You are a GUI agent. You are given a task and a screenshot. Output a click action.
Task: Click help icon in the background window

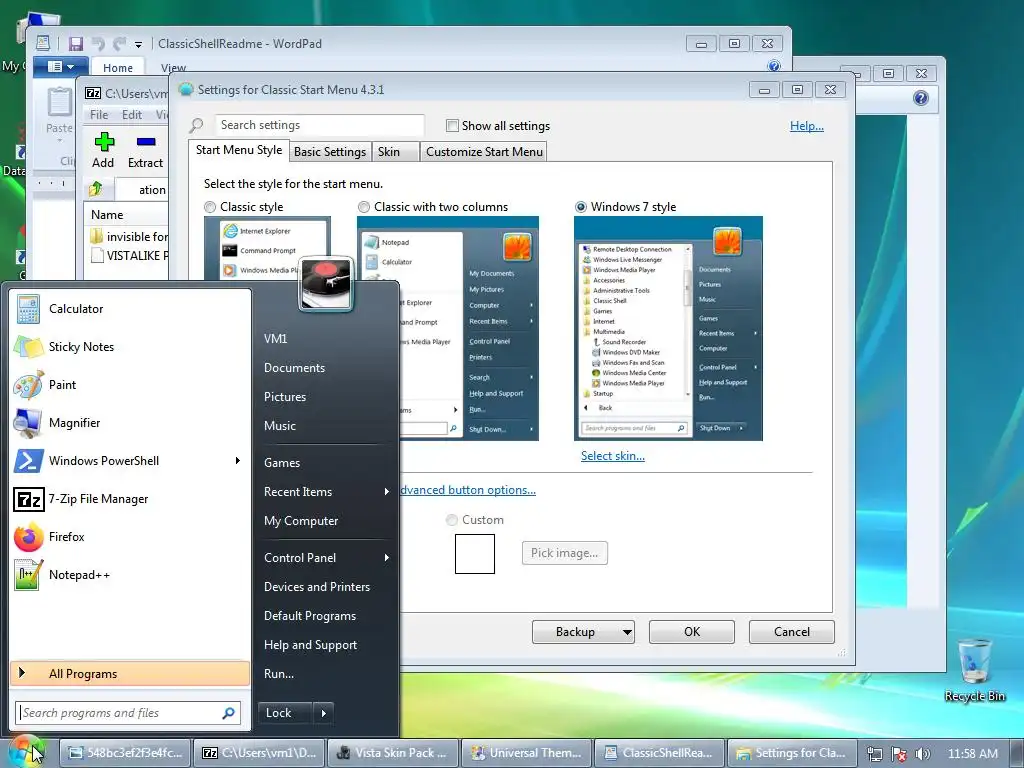(921, 98)
